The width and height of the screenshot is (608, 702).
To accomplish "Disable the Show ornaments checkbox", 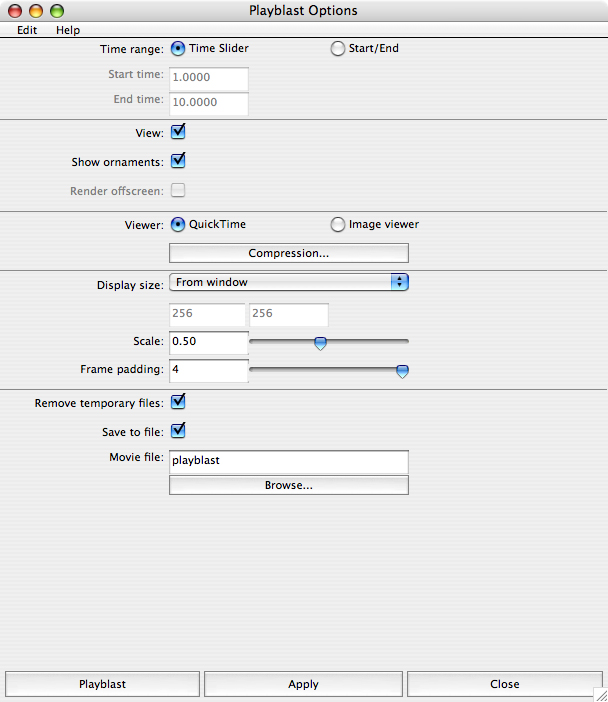I will (178, 161).
